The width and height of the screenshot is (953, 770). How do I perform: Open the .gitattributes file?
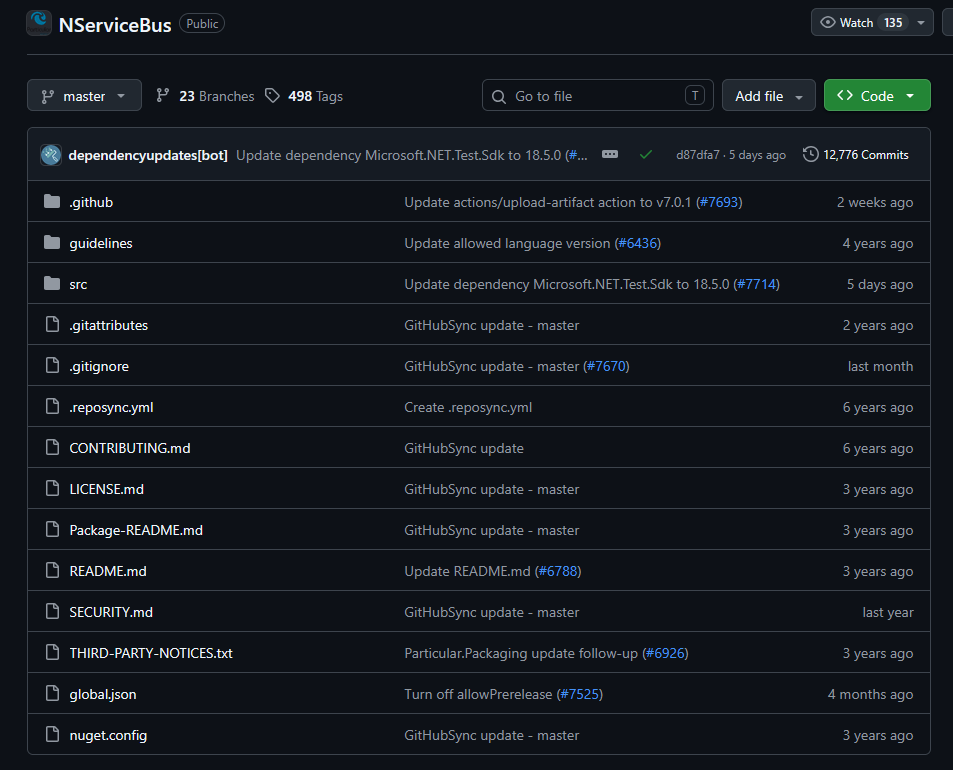109,325
